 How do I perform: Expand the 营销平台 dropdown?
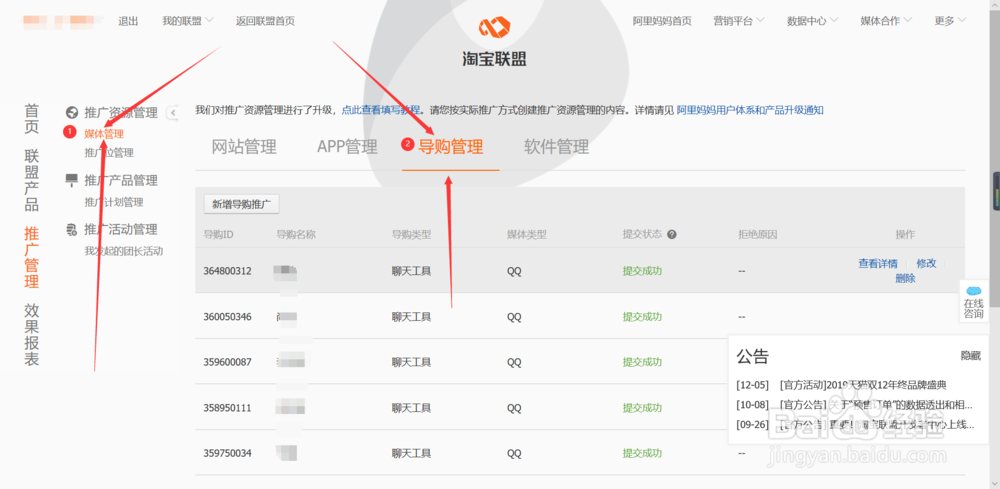pyautogui.click(x=739, y=21)
